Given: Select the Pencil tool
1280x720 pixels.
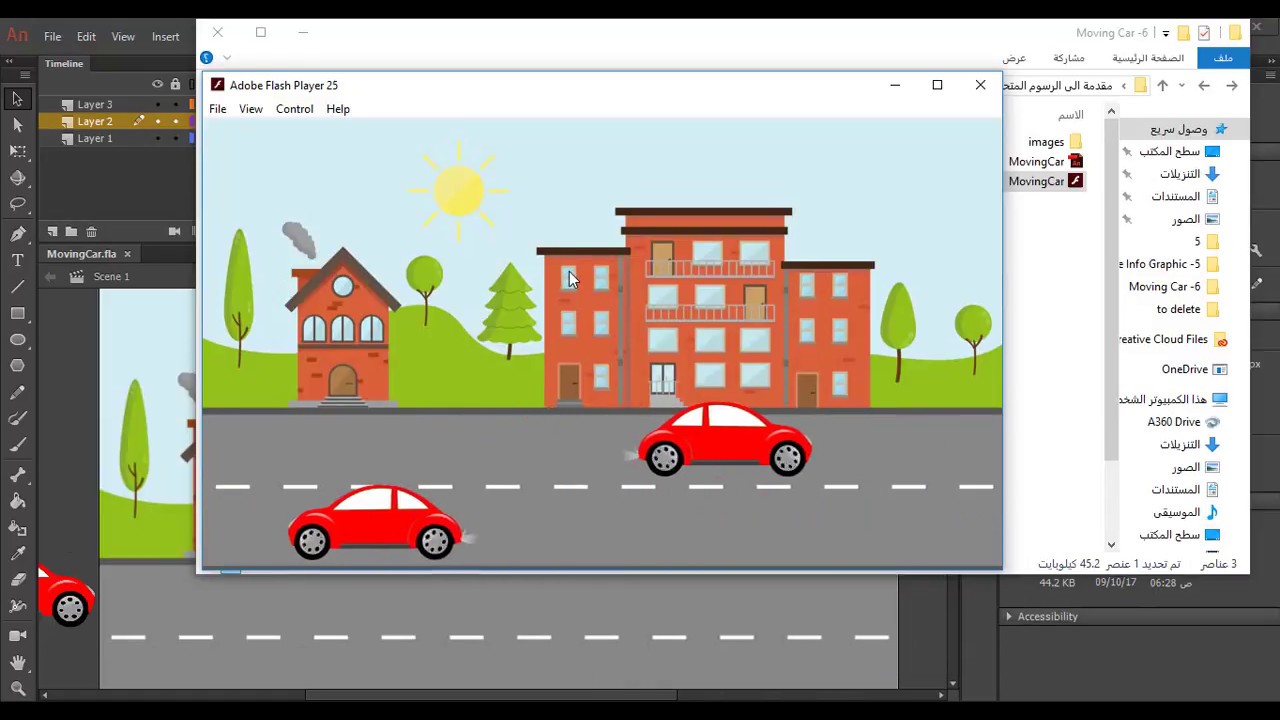Looking at the screenshot, I should point(17,393).
